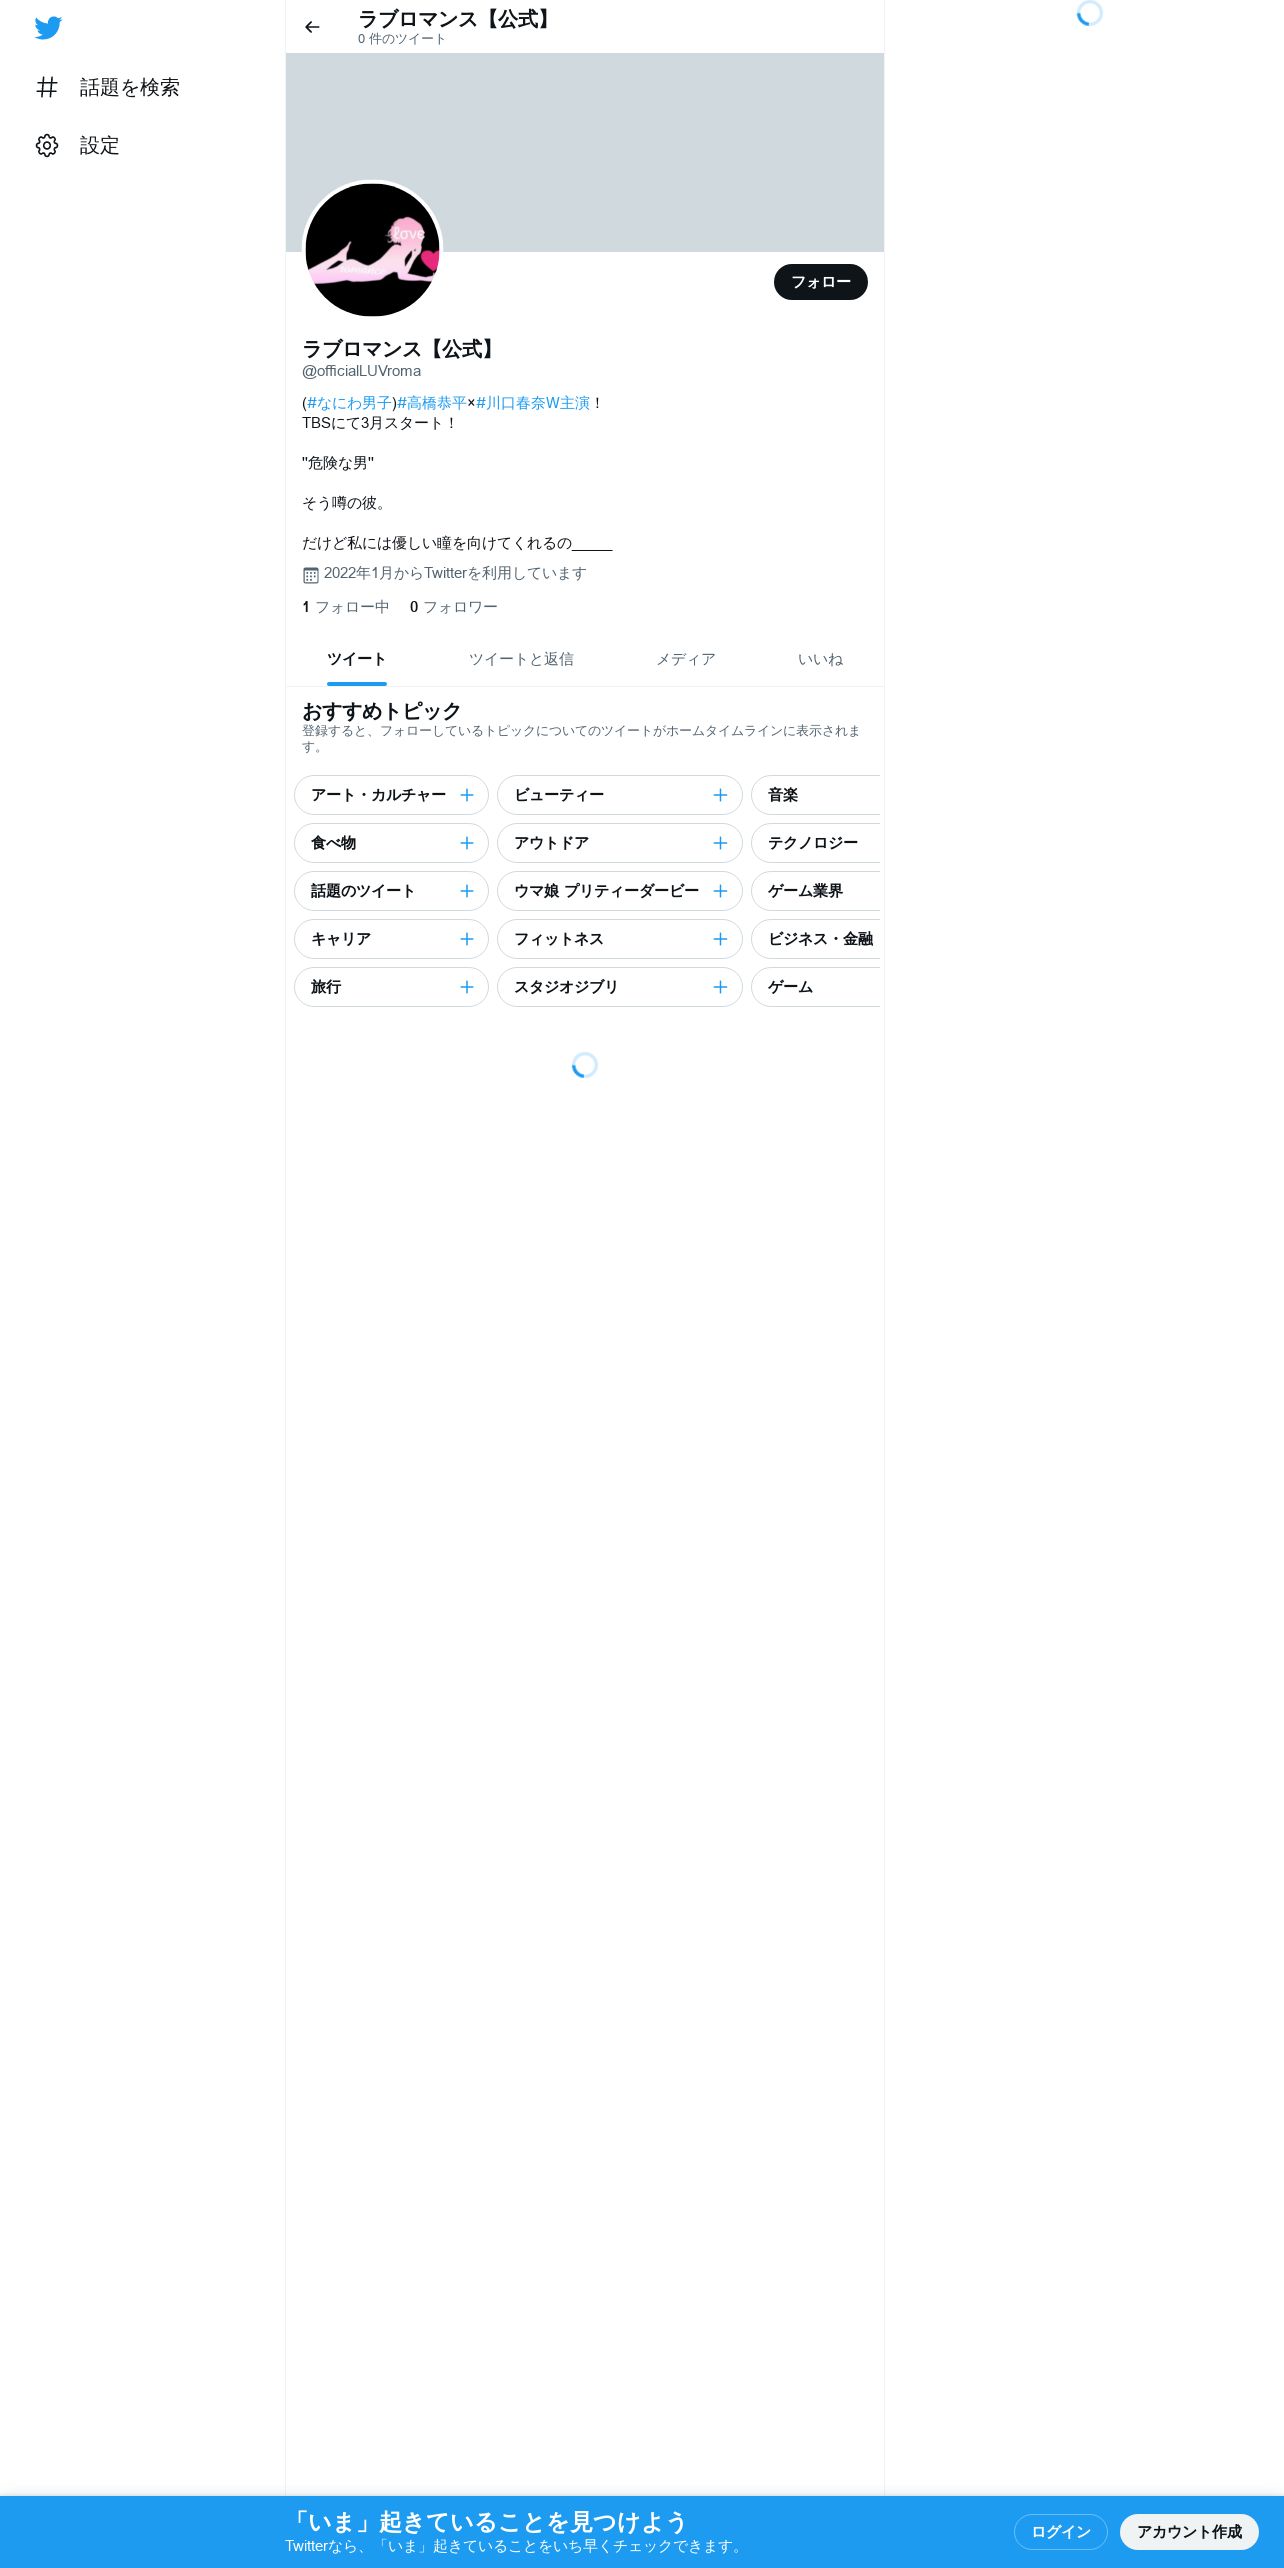Click the @officialLUVroma handle text
Screen dimensions: 1284x2568
click(361, 371)
